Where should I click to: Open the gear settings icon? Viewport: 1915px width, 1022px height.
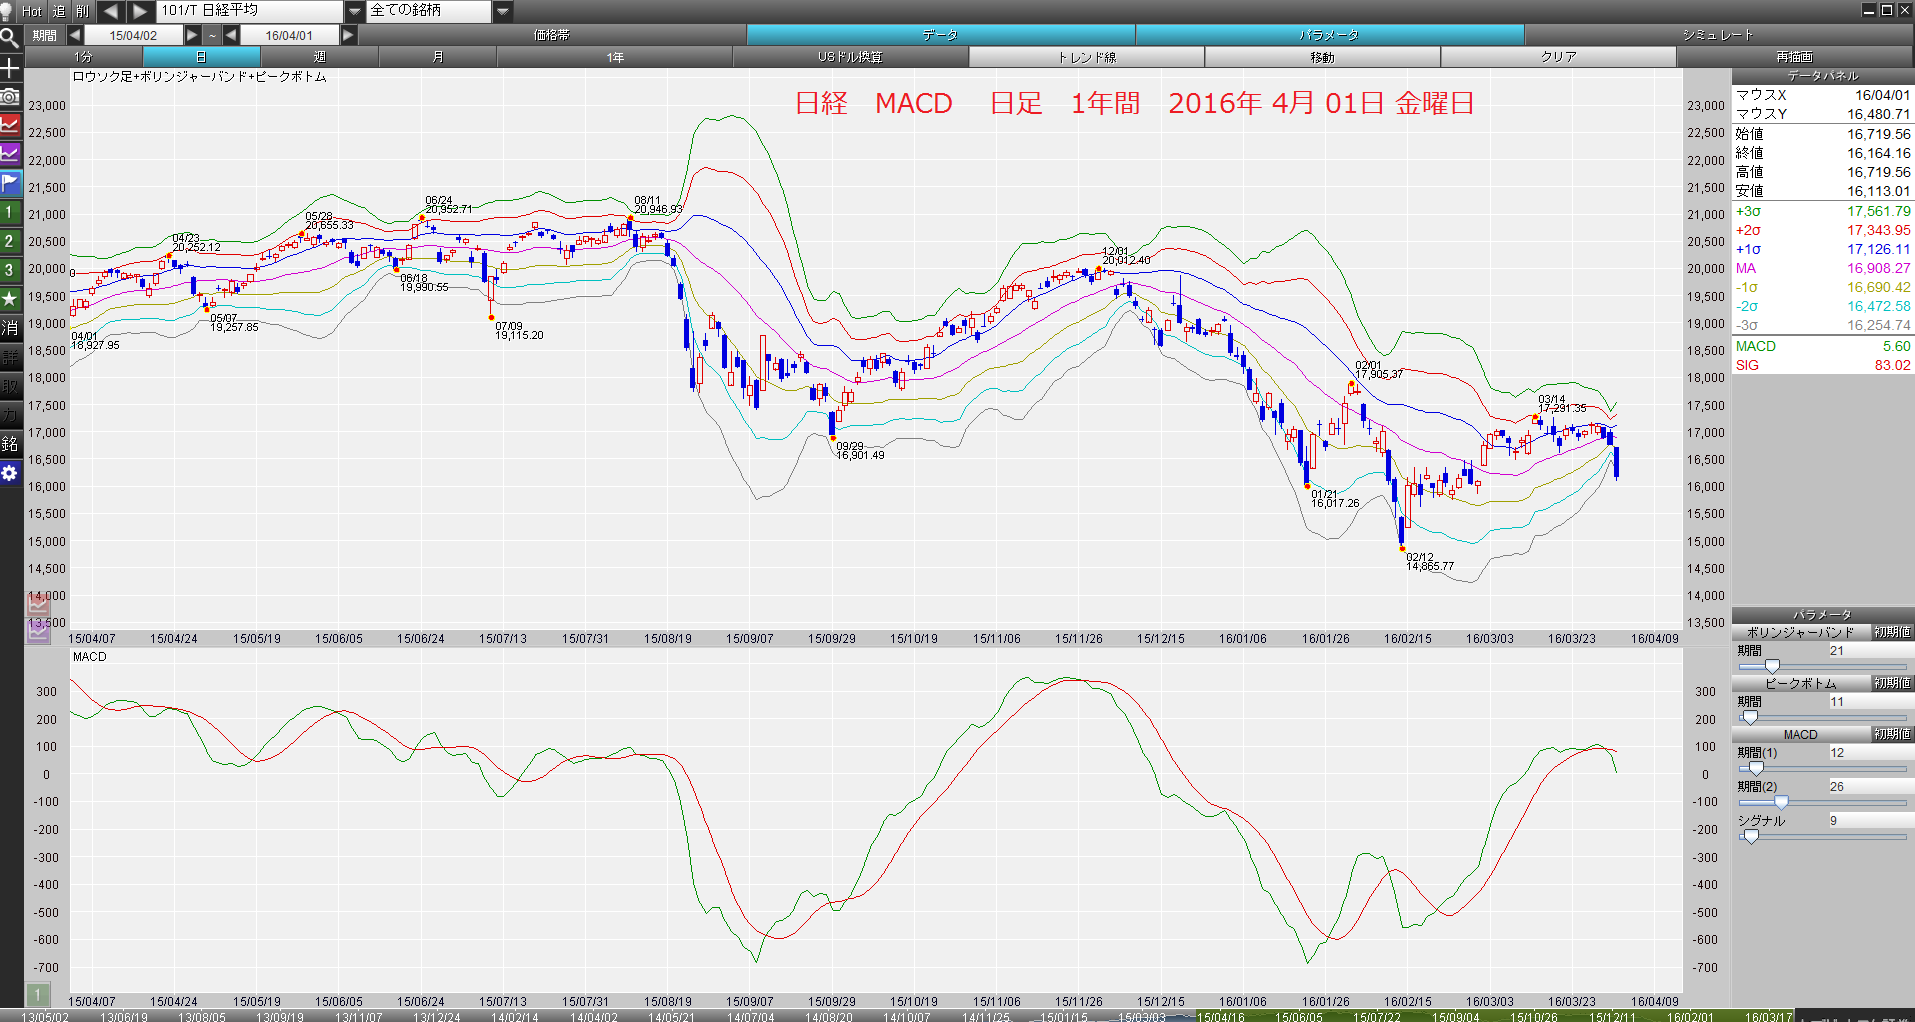click(x=10, y=473)
